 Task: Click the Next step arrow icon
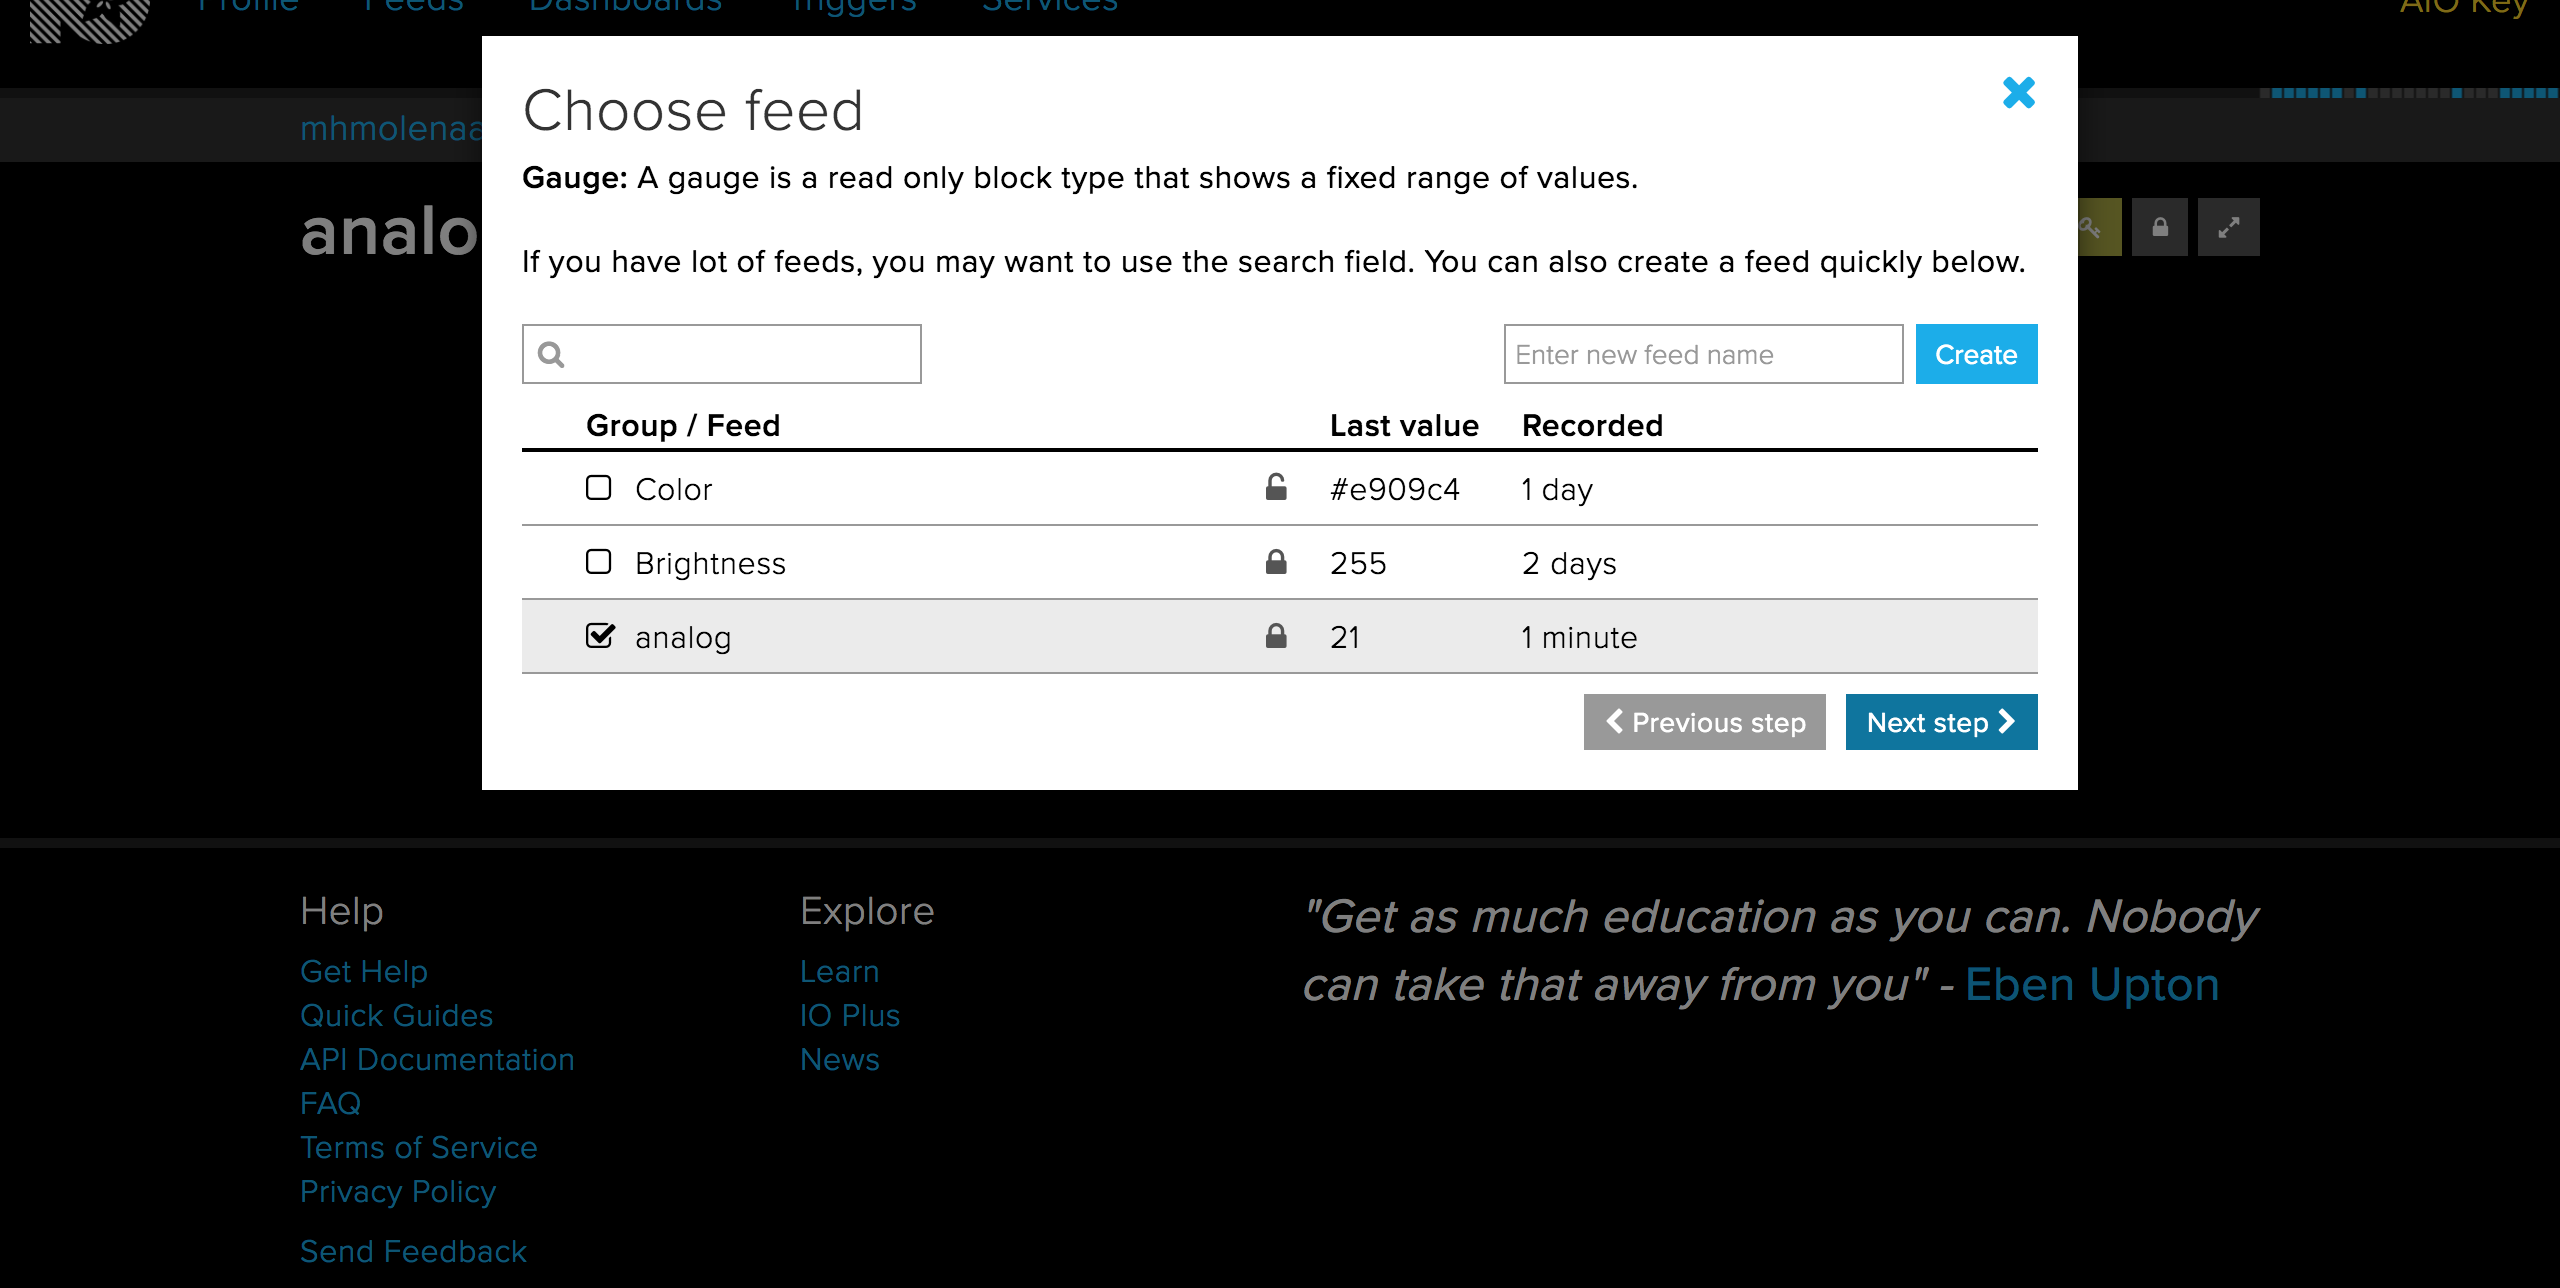pyautogui.click(x=2008, y=723)
